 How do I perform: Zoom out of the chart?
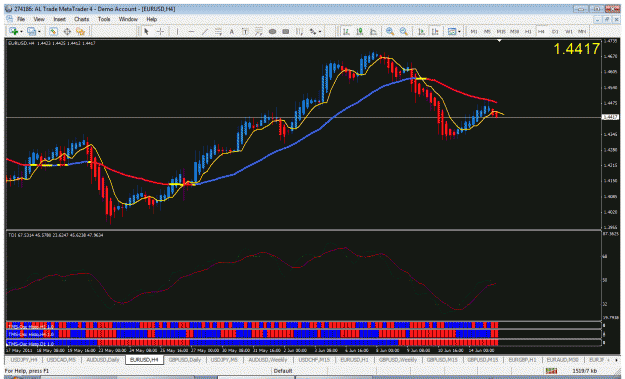coord(404,31)
